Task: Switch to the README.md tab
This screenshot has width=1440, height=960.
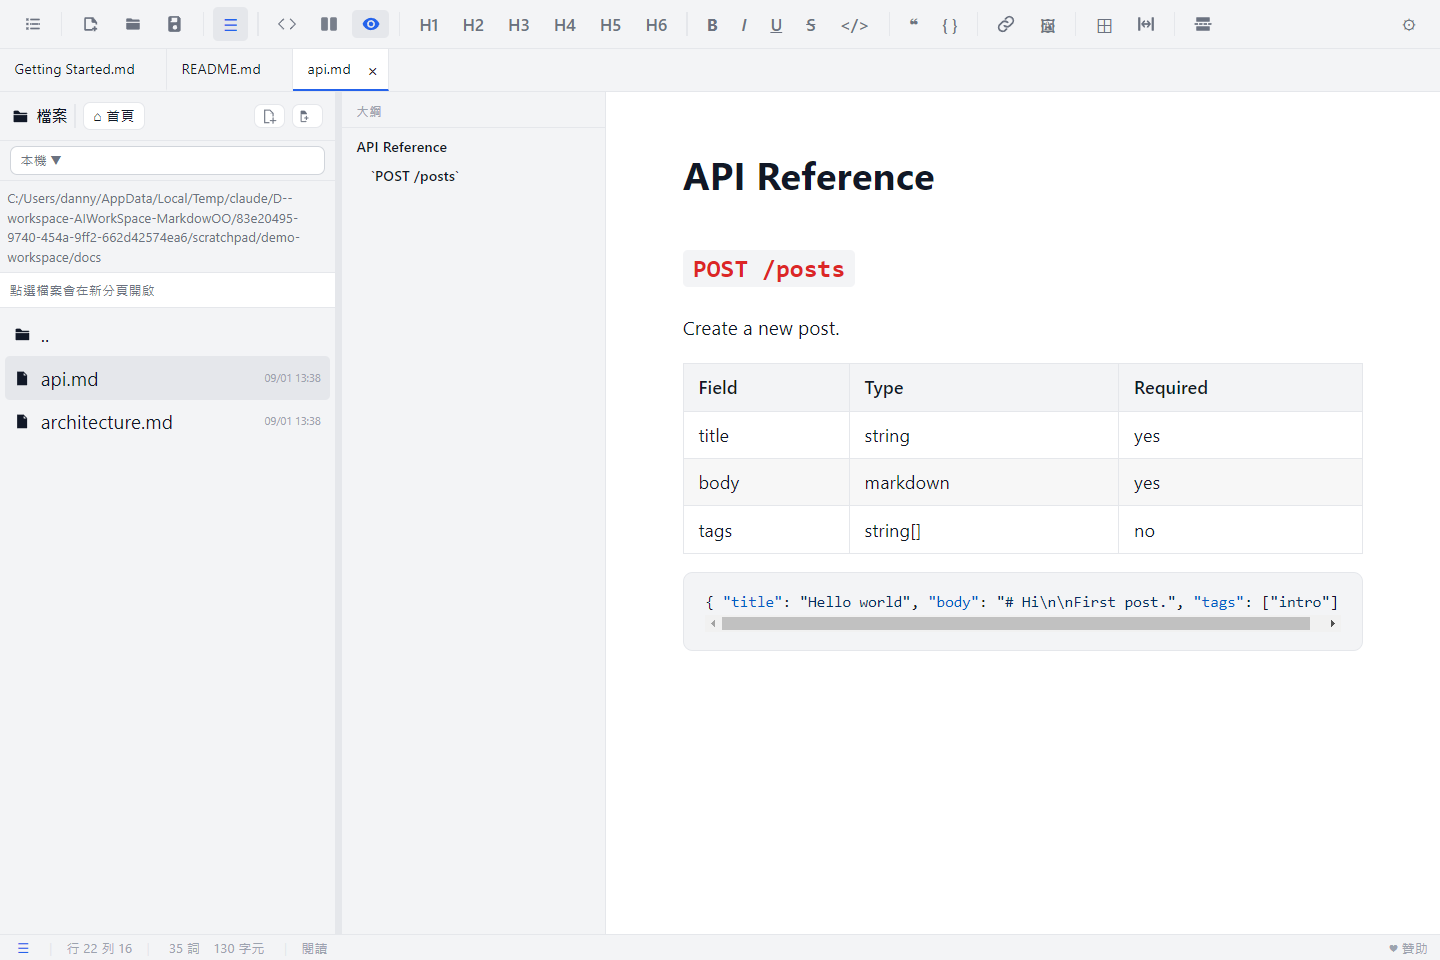Action: coord(221,70)
